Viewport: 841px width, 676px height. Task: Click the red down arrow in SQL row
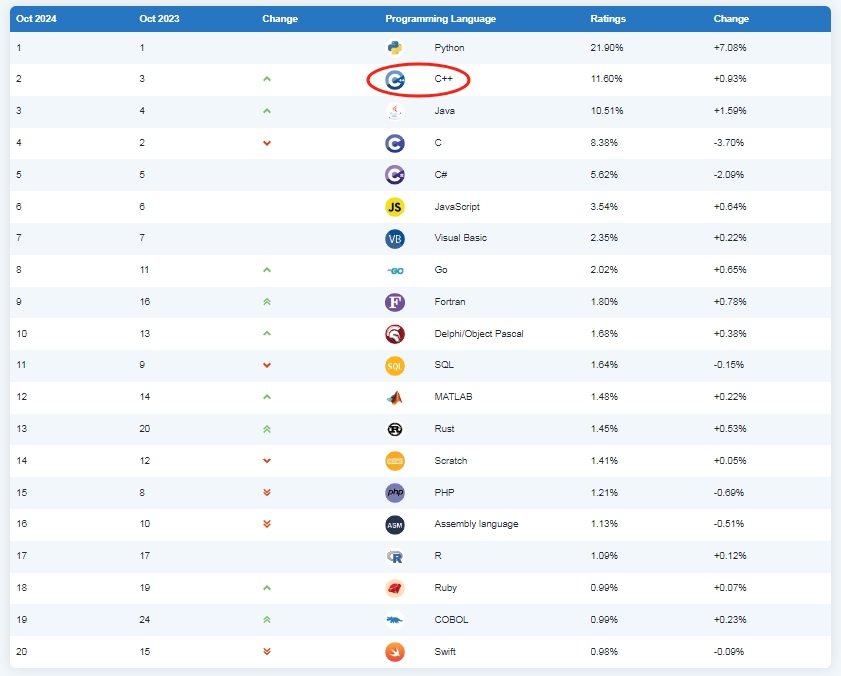267,365
